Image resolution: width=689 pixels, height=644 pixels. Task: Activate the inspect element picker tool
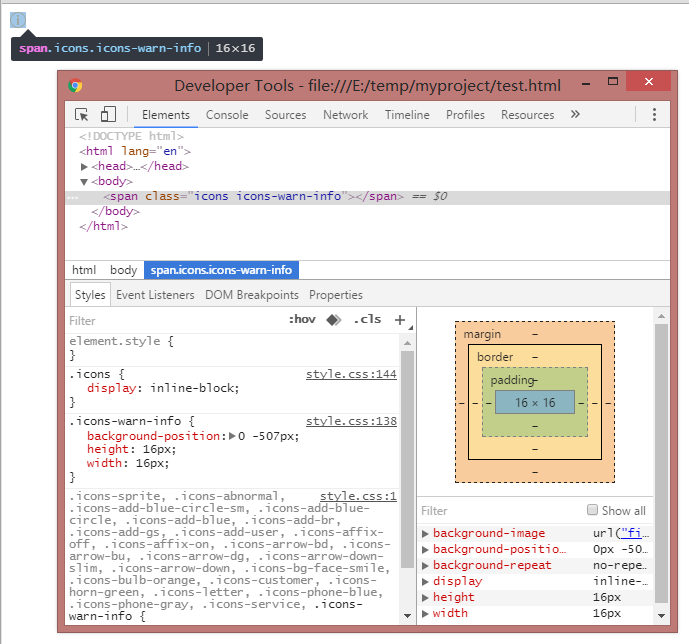82,115
